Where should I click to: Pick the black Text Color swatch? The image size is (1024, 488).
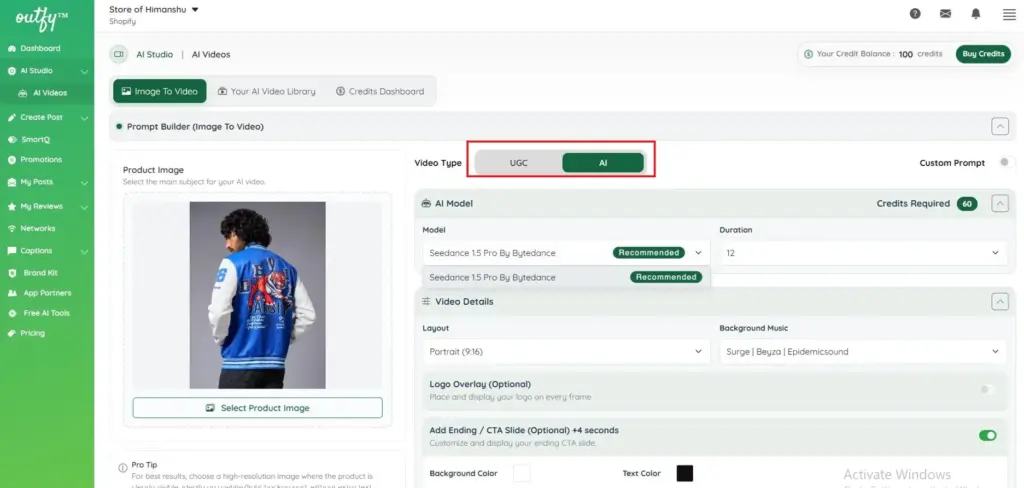click(x=684, y=473)
